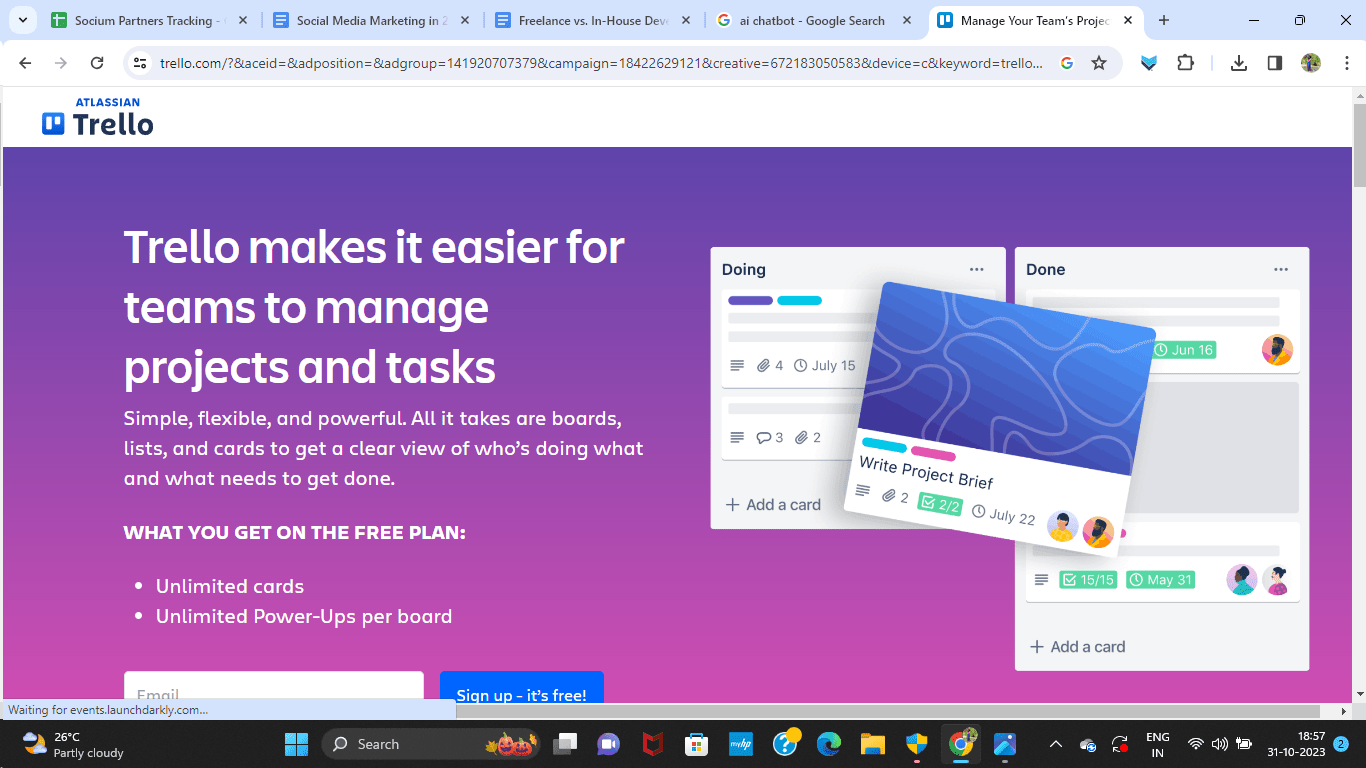Click Sign up - it's free button
Viewport: 1366px width, 768px height.
tap(522, 688)
